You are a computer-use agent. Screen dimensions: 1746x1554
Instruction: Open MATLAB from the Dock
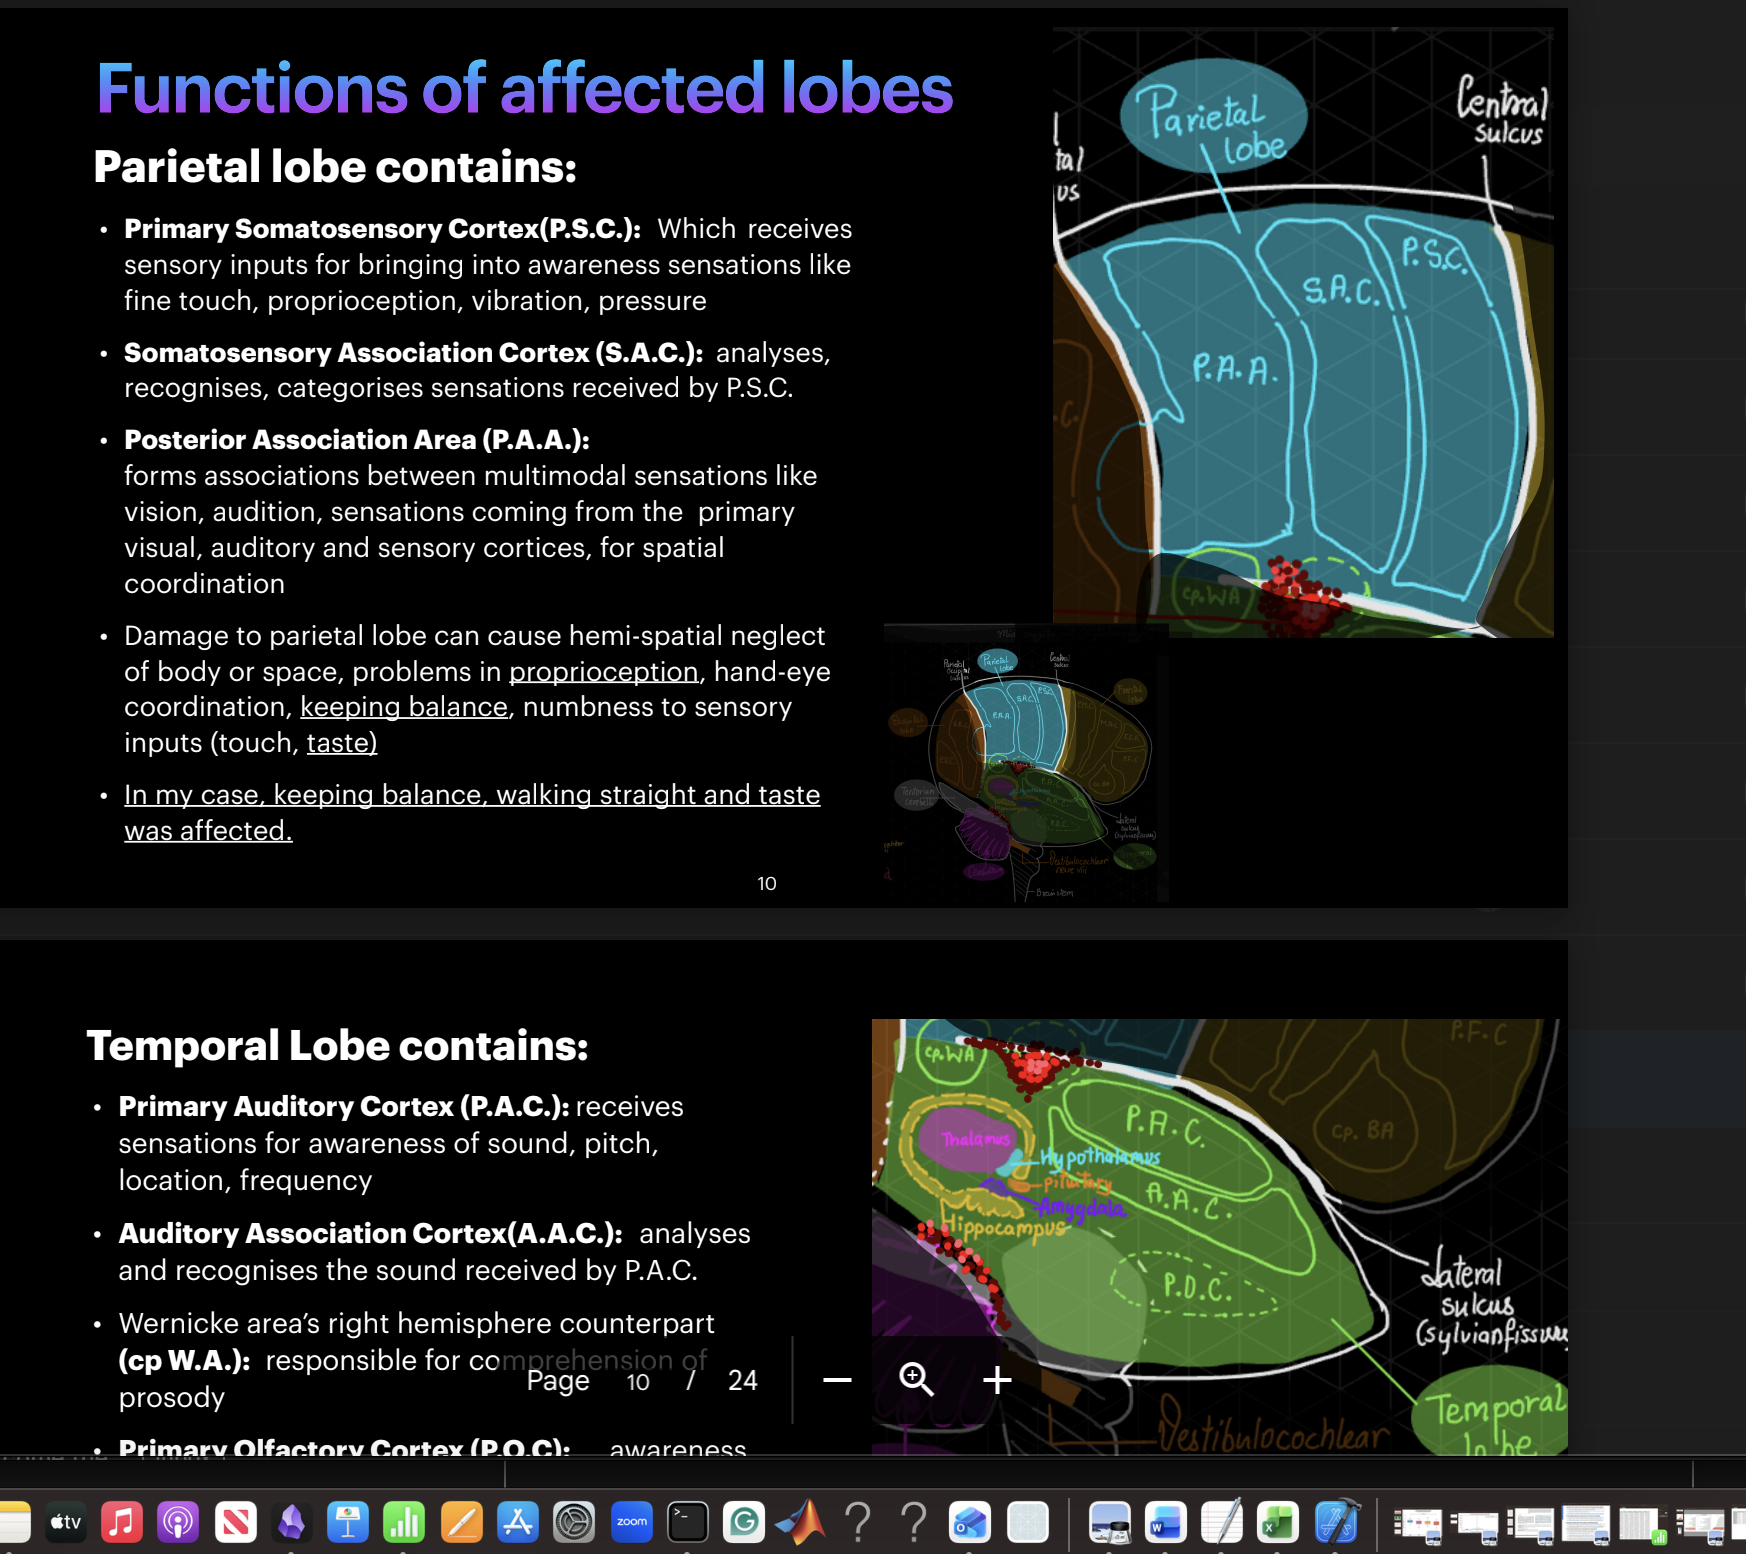pos(800,1523)
